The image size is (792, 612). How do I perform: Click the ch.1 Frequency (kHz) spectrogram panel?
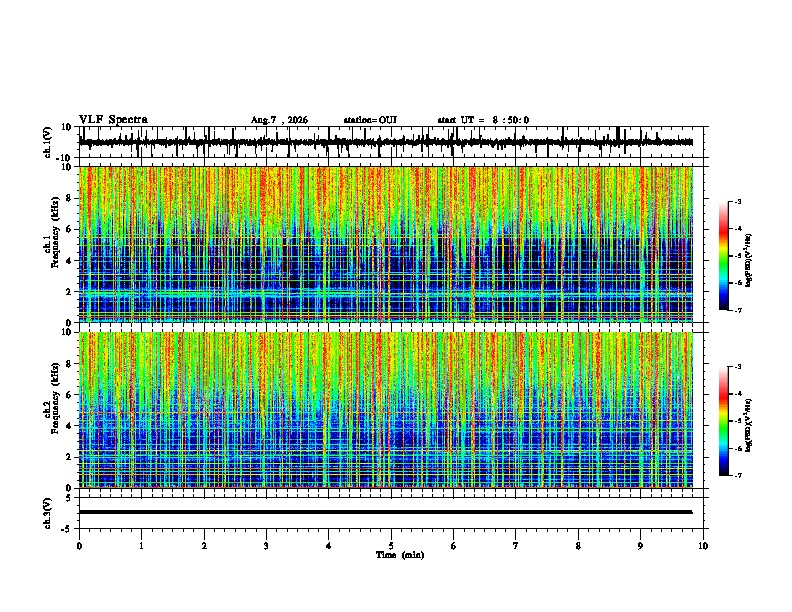(385, 244)
